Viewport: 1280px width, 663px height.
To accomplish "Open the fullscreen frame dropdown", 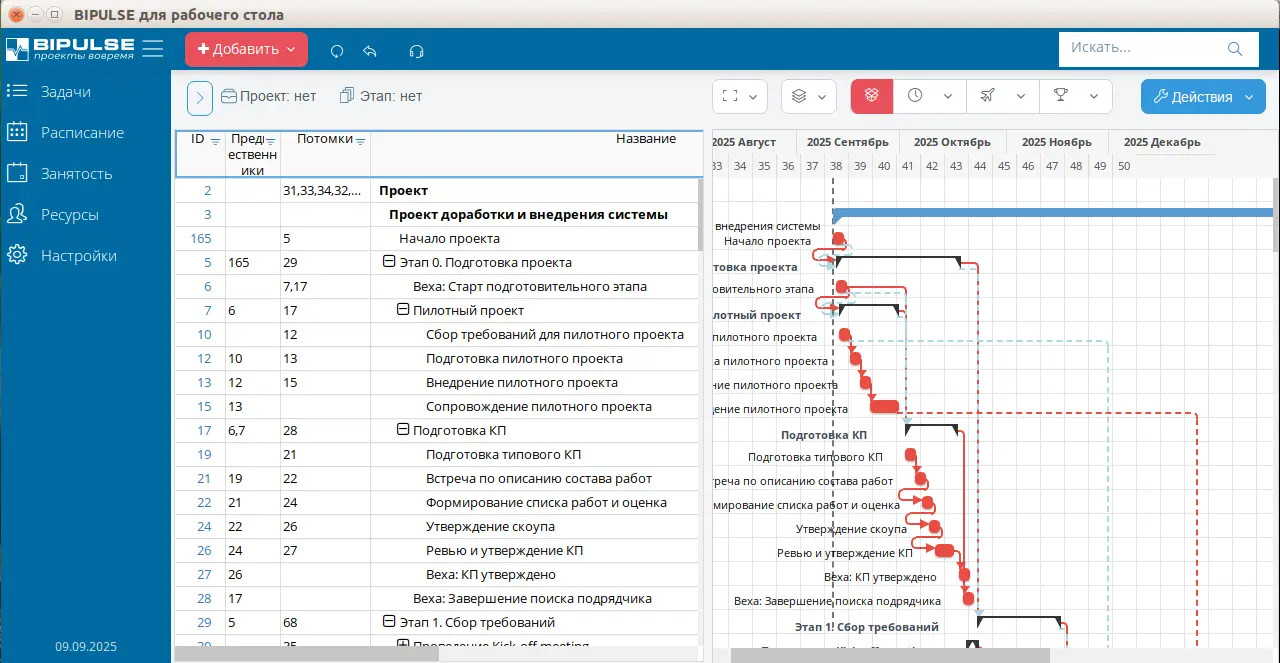I will (x=740, y=96).
